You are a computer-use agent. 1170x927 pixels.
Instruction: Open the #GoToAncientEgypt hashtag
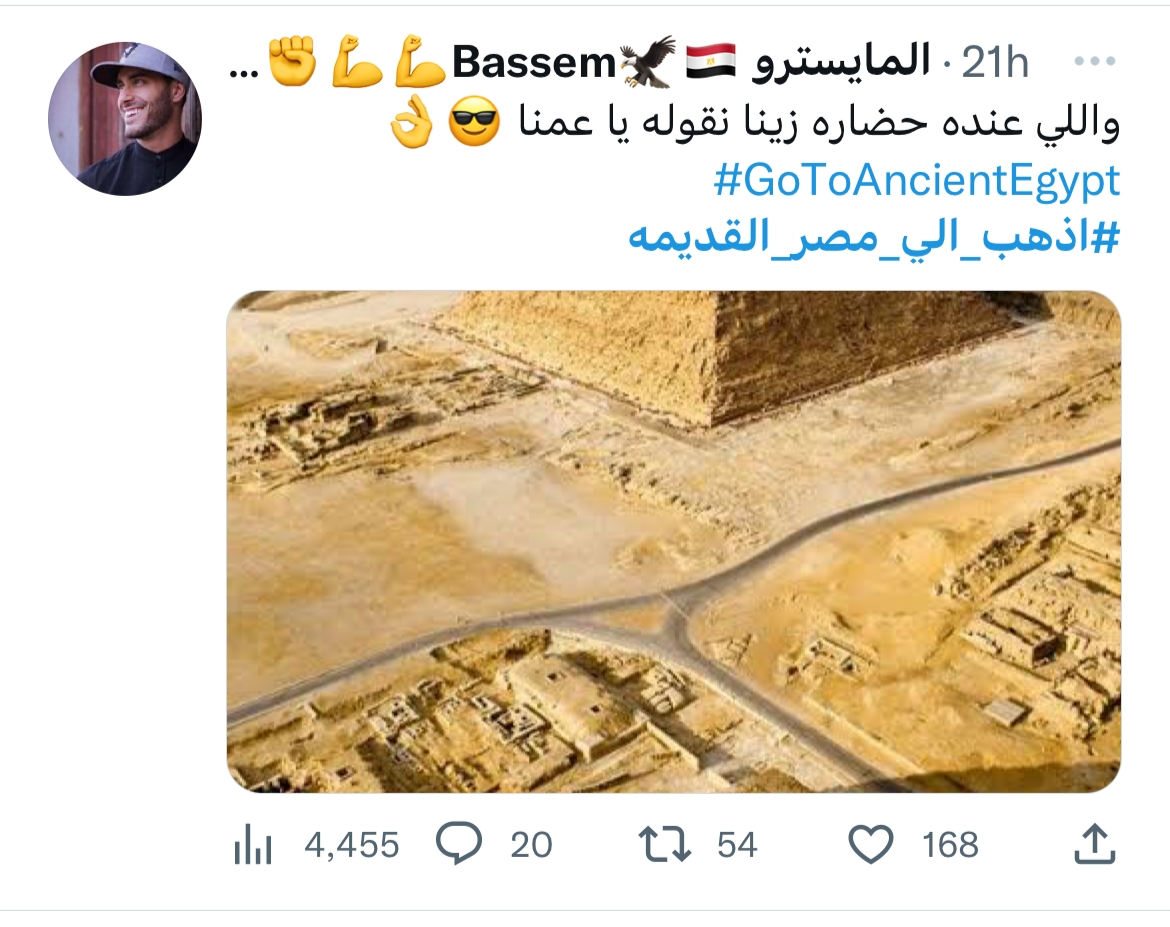917,182
